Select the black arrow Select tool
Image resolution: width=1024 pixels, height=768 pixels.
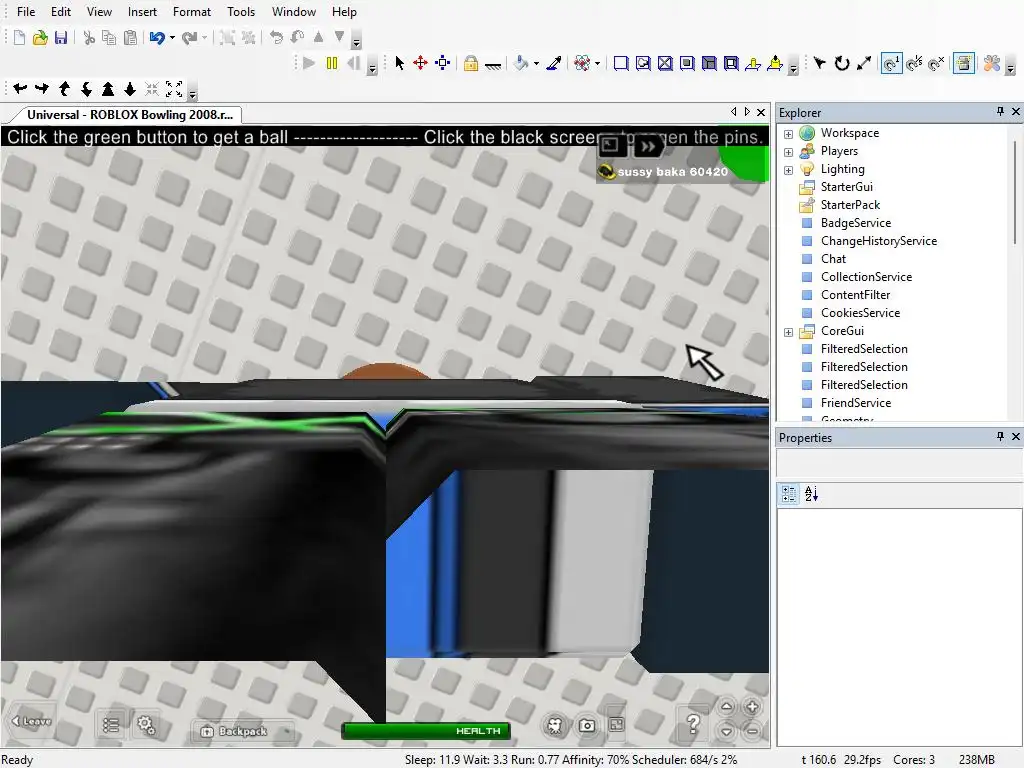(x=400, y=63)
